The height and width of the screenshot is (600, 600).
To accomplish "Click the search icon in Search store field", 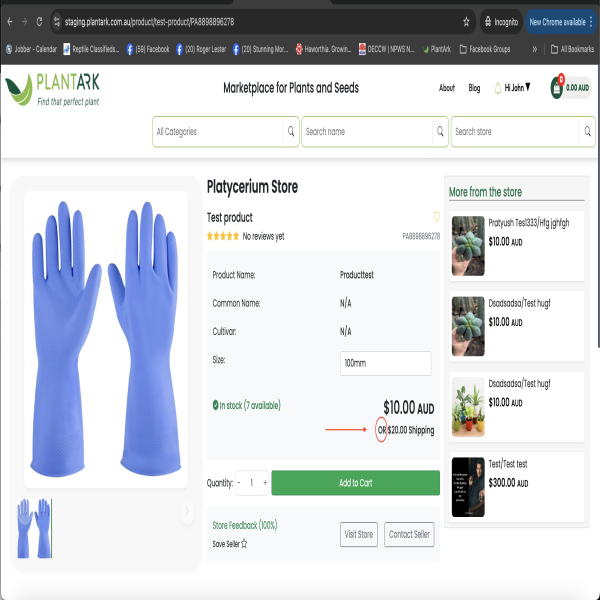I will click(588, 131).
